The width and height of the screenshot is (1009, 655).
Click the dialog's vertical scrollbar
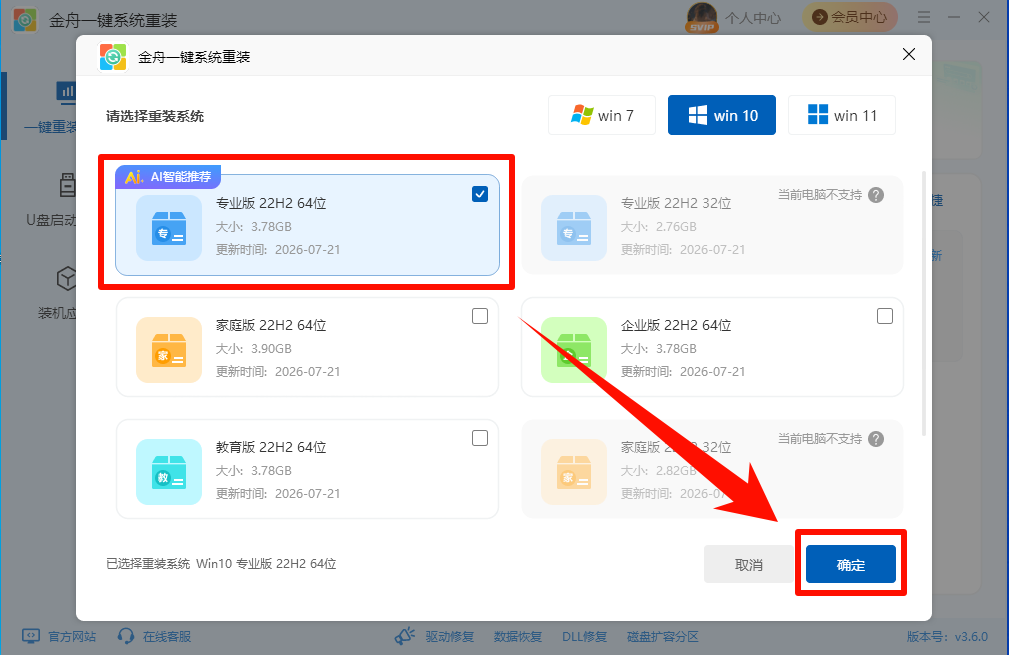[924, 303]
